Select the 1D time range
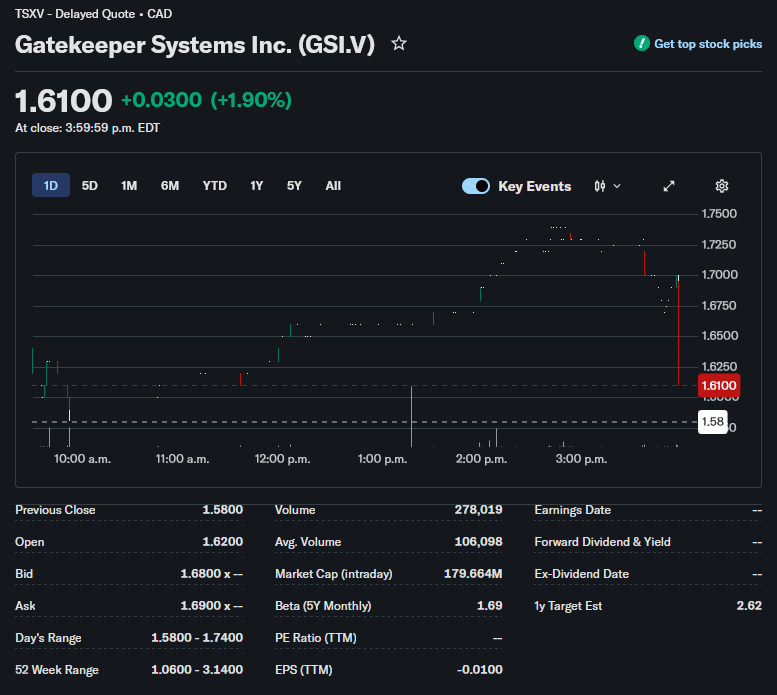This screenshot has height=695, width=777. click(x=51, y=186)
